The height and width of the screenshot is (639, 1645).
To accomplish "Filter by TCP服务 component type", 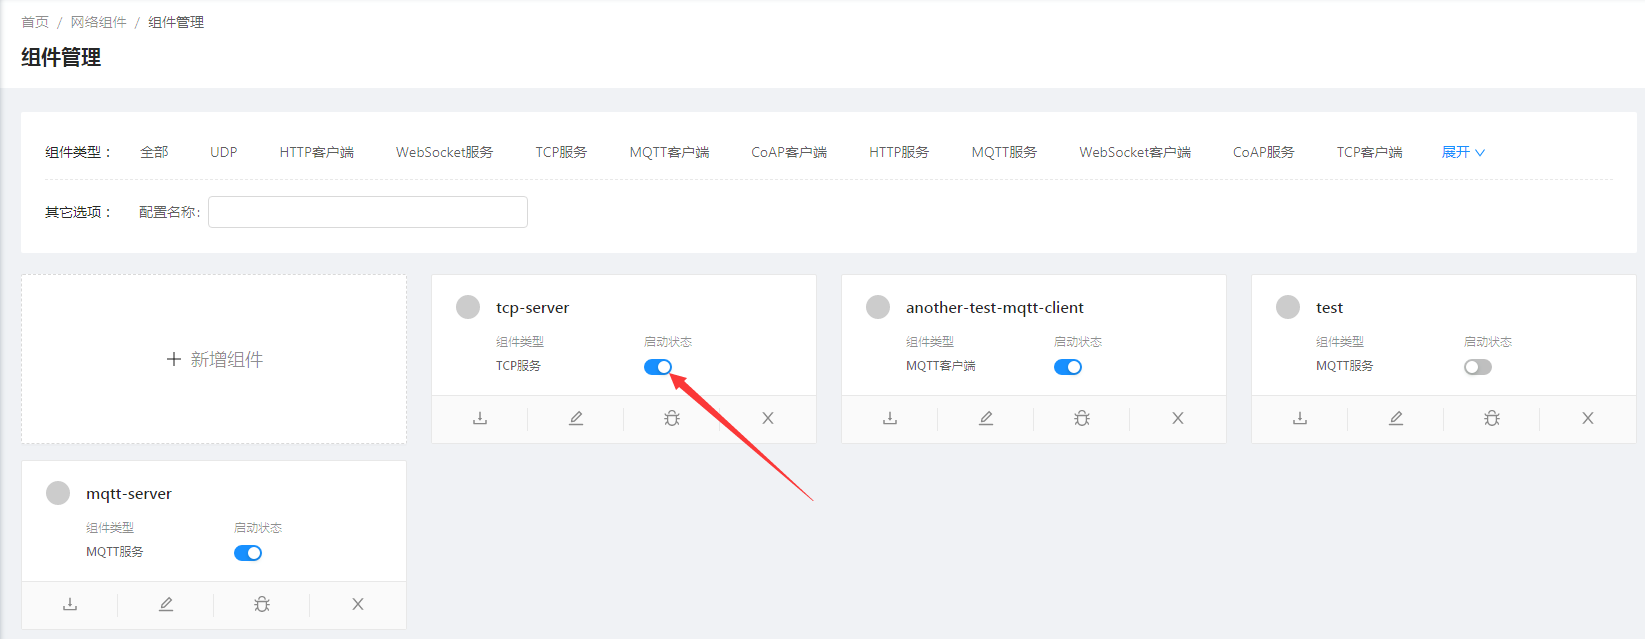I will tap(561, 152).
